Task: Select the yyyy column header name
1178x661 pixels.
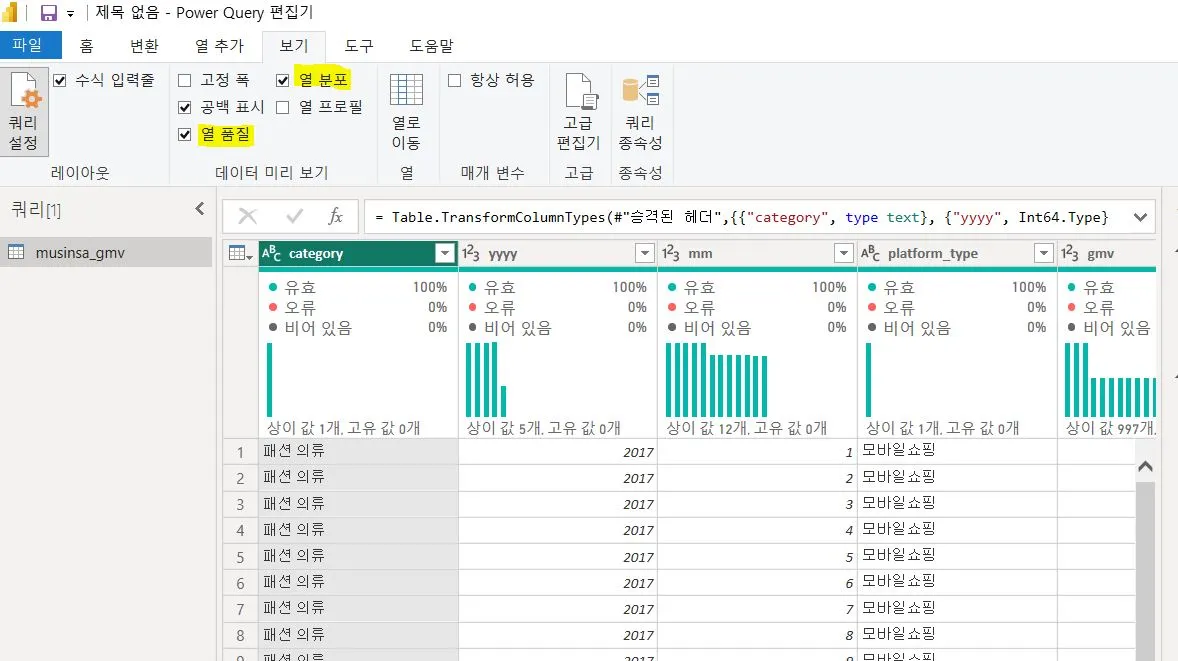Action: click(x=503, y=254)
